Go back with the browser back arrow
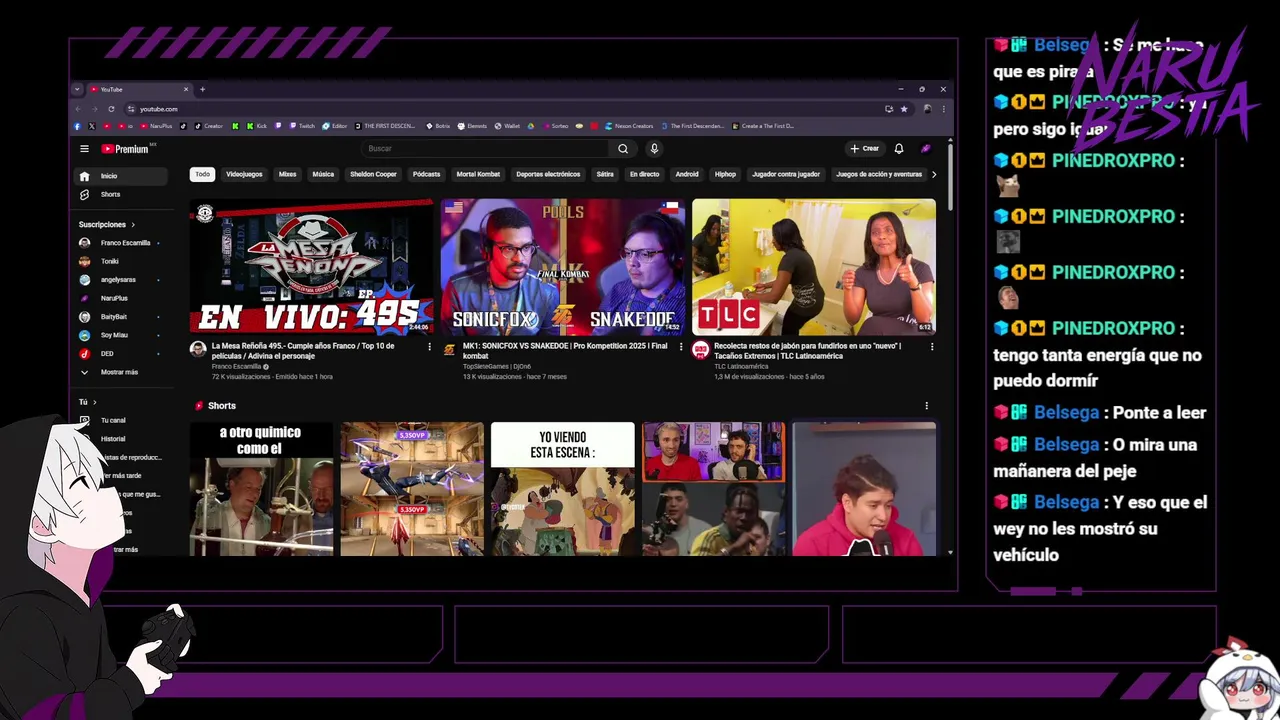The width and height of the screenshot is (1280, 720). (78, 109)
